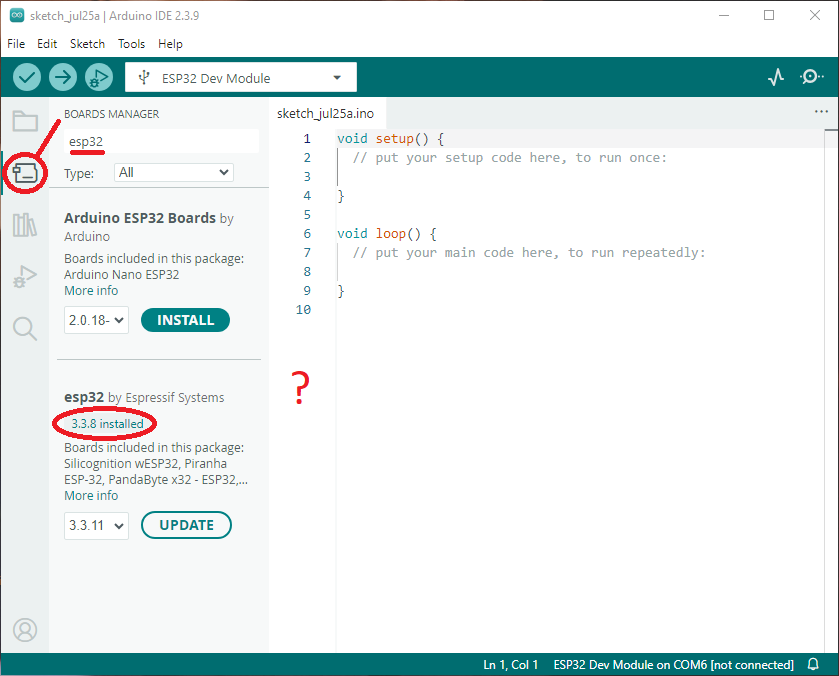Click the Verify sketch checkmark button
Viewport: 839px width, 676px height.
pos(27,78)
